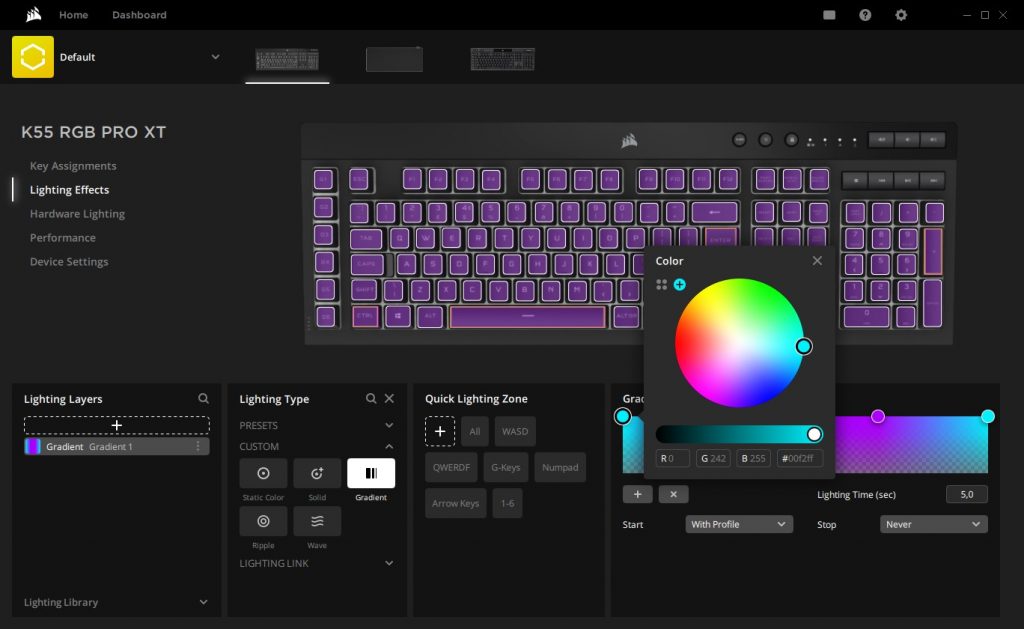Image resolution: width=1024 pixels, height=629 pixels.
Task: Open Hardware Lighting section
Action: 77,214
